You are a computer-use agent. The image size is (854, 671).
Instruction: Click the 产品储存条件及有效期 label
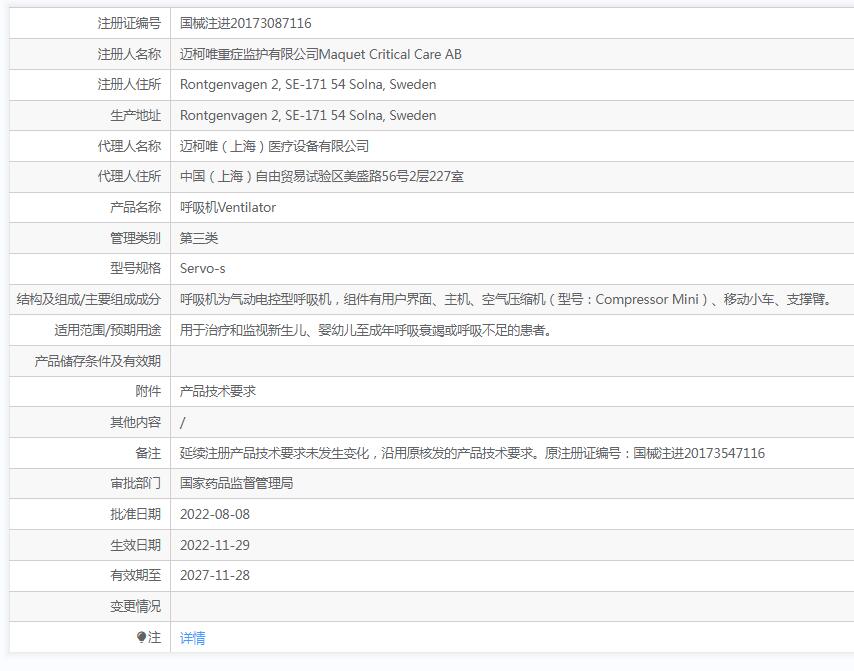point(97,361)
